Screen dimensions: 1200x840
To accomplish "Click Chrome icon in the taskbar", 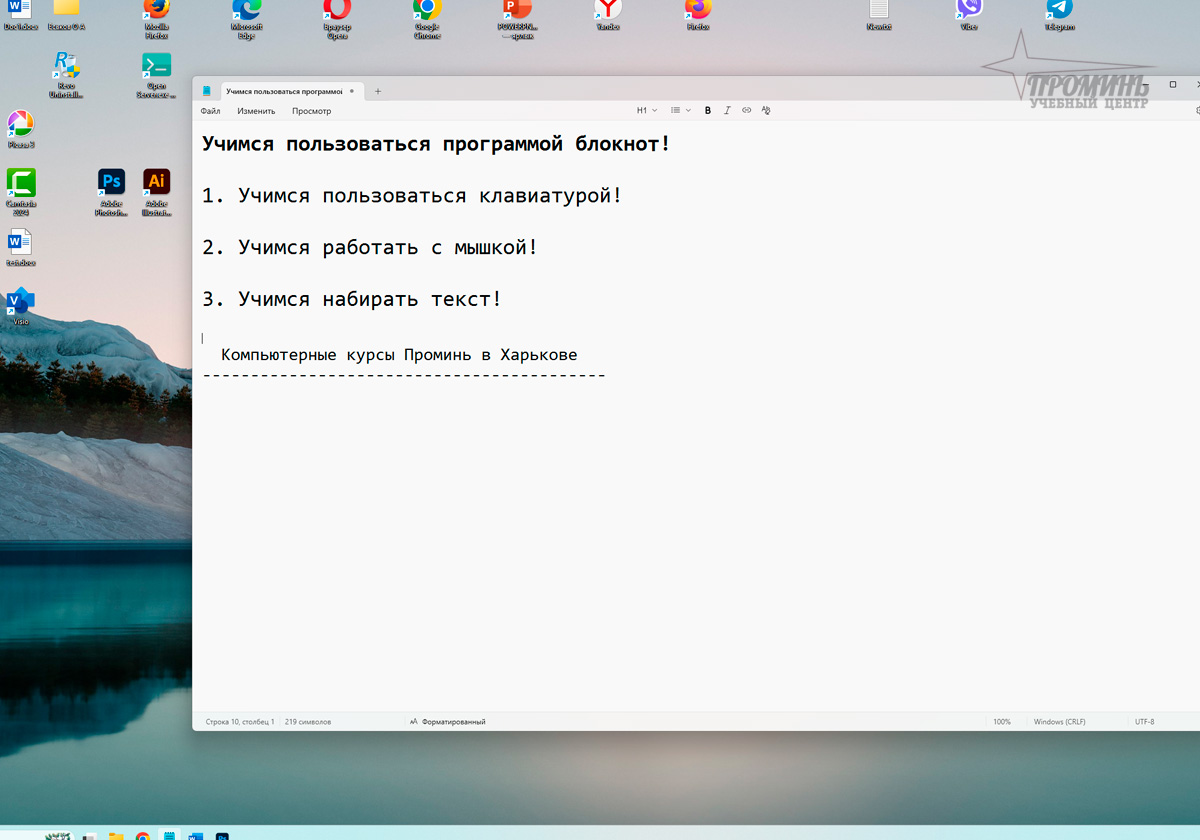I will pyautogui.click(x=143, y=835).
